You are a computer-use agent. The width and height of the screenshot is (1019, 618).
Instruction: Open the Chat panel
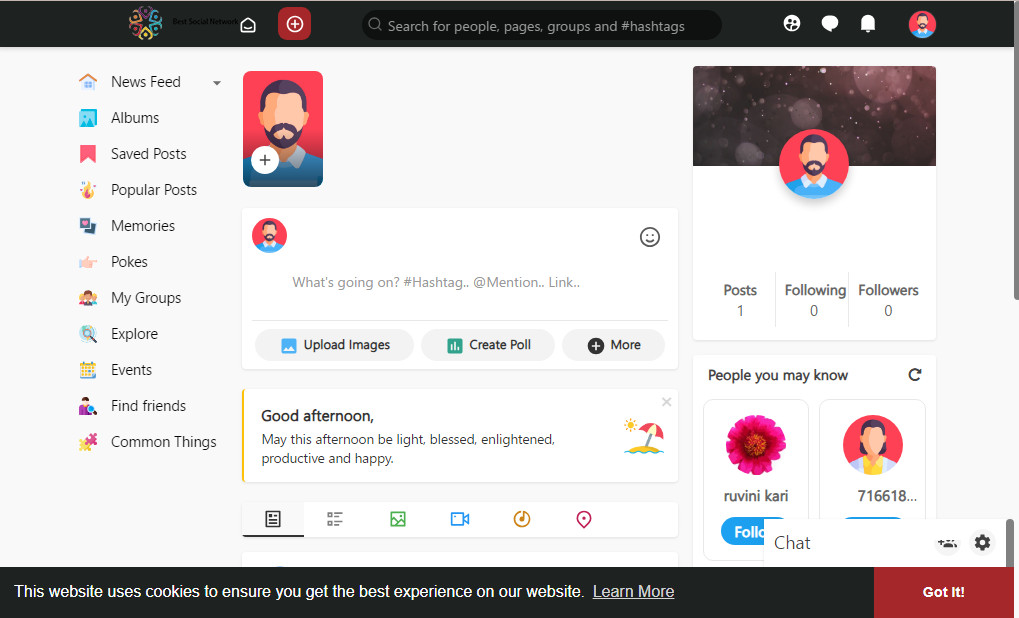(x=792, y=543)
